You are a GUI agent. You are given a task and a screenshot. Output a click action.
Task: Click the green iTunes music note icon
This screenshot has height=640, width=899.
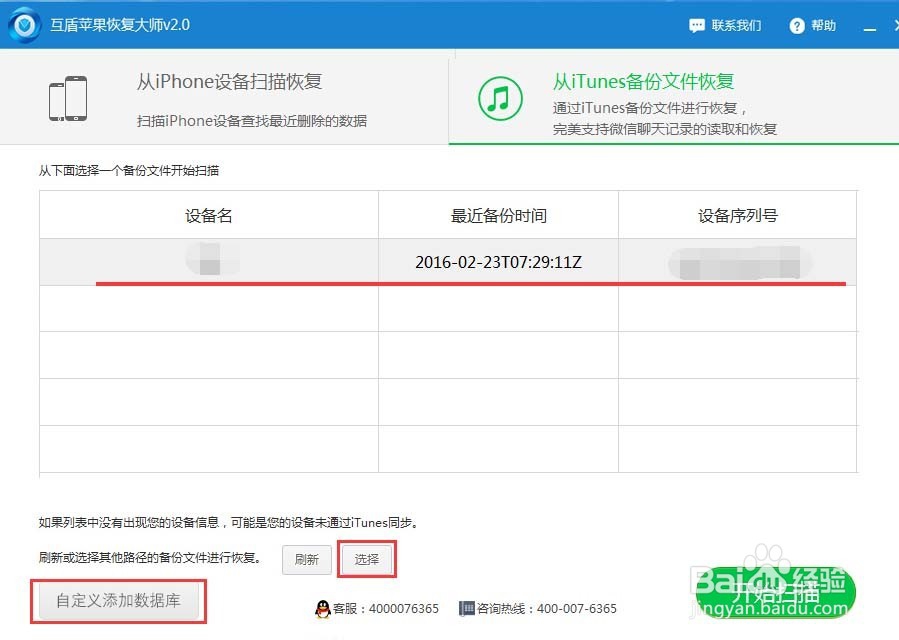pyautogui.click(x=500, y=99)
